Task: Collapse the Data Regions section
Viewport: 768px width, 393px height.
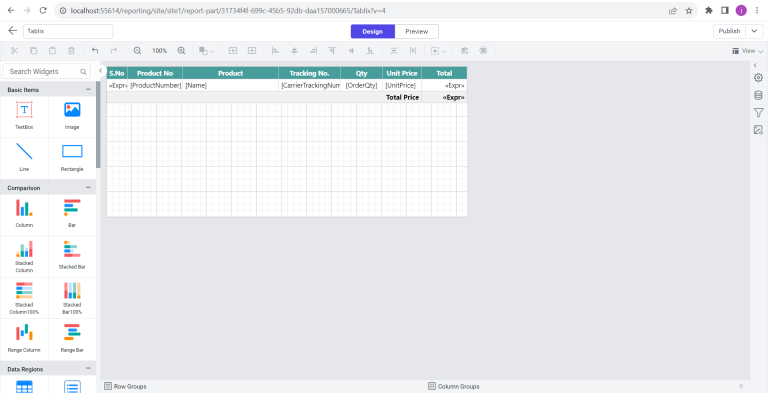Action: click(88, 368)
